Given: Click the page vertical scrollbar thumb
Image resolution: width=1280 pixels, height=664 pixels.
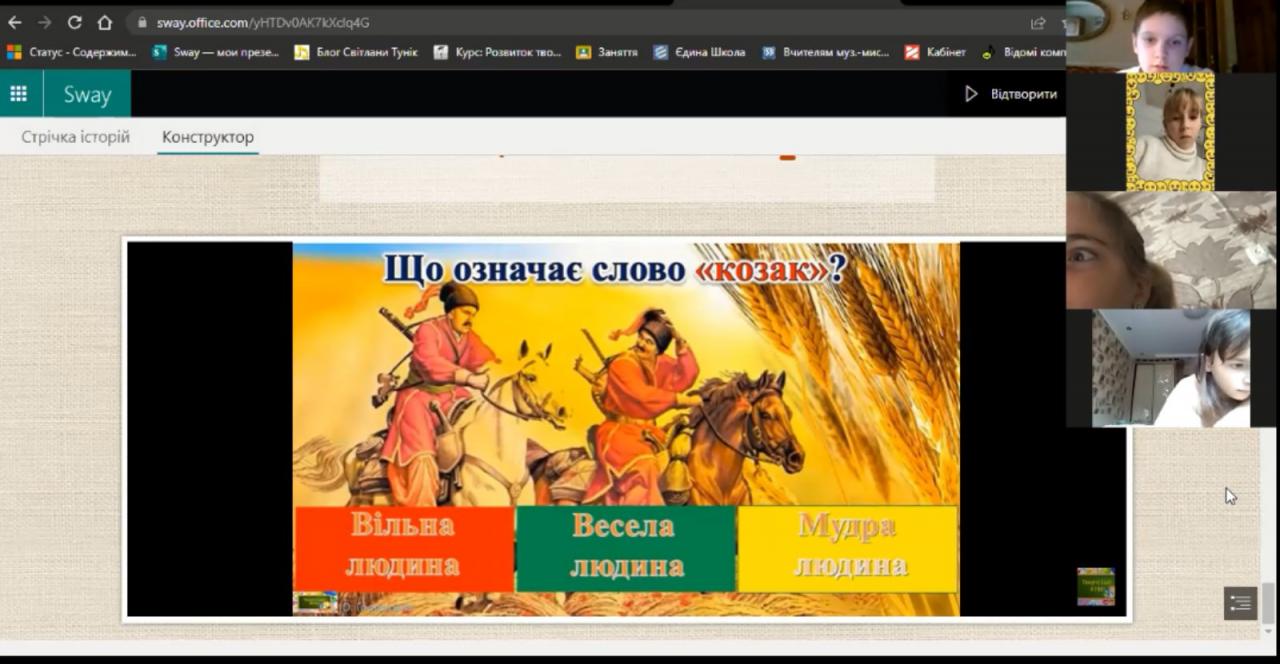Looking at the screenshot, I should pos(1269,603).
